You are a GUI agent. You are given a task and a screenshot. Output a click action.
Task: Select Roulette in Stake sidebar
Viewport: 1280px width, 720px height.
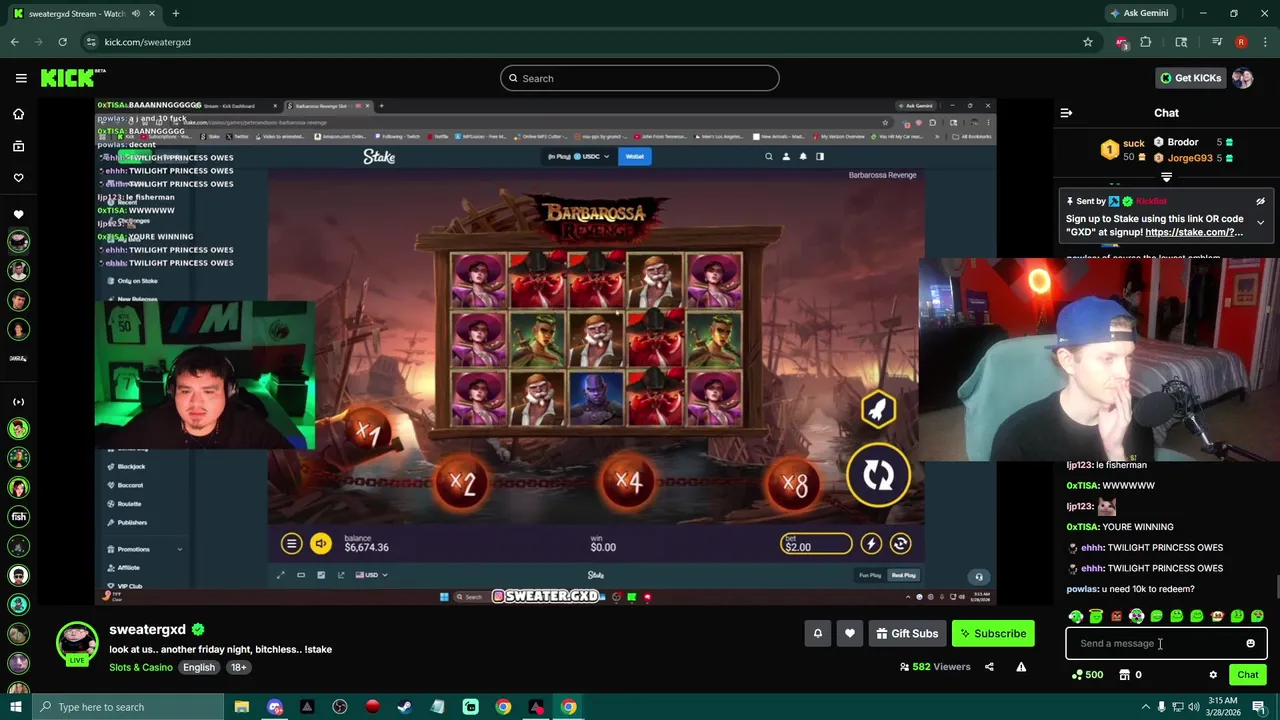(129, 504)
